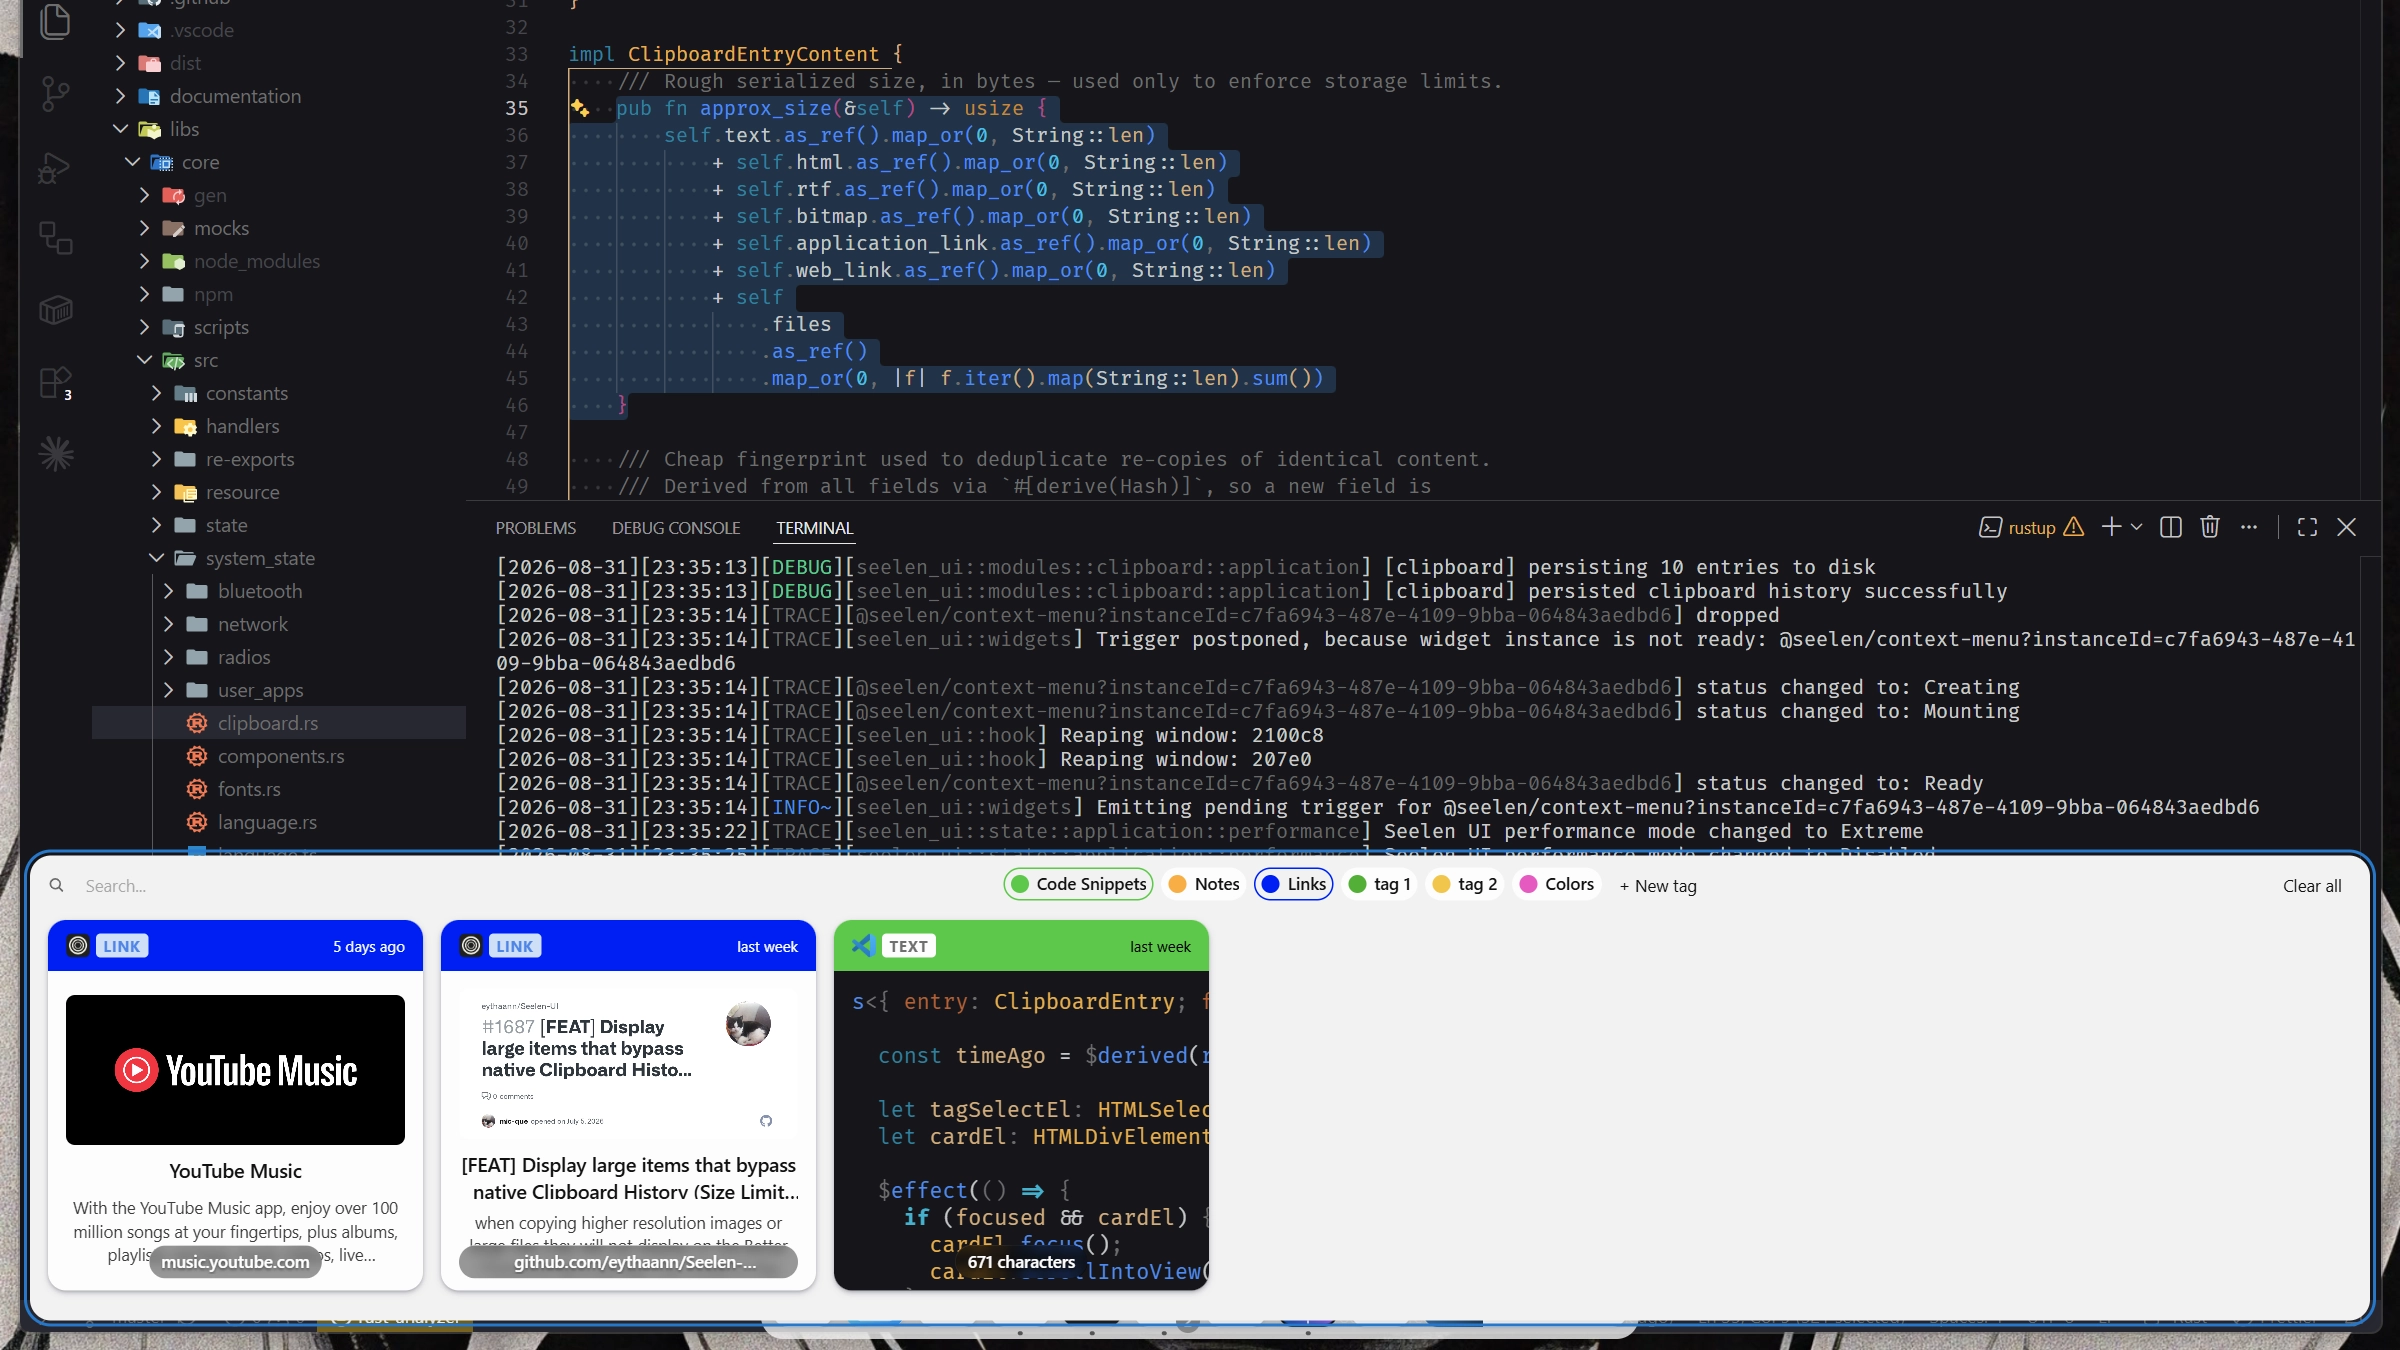Collapse the system_state folder
This screenshot has height=1350, width=2400.
point(157,558)
